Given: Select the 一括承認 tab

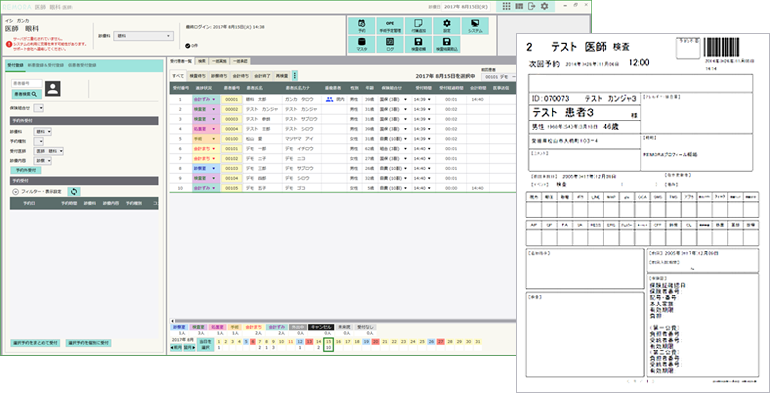Looking at the screenshot, I should tap(241, 61).
